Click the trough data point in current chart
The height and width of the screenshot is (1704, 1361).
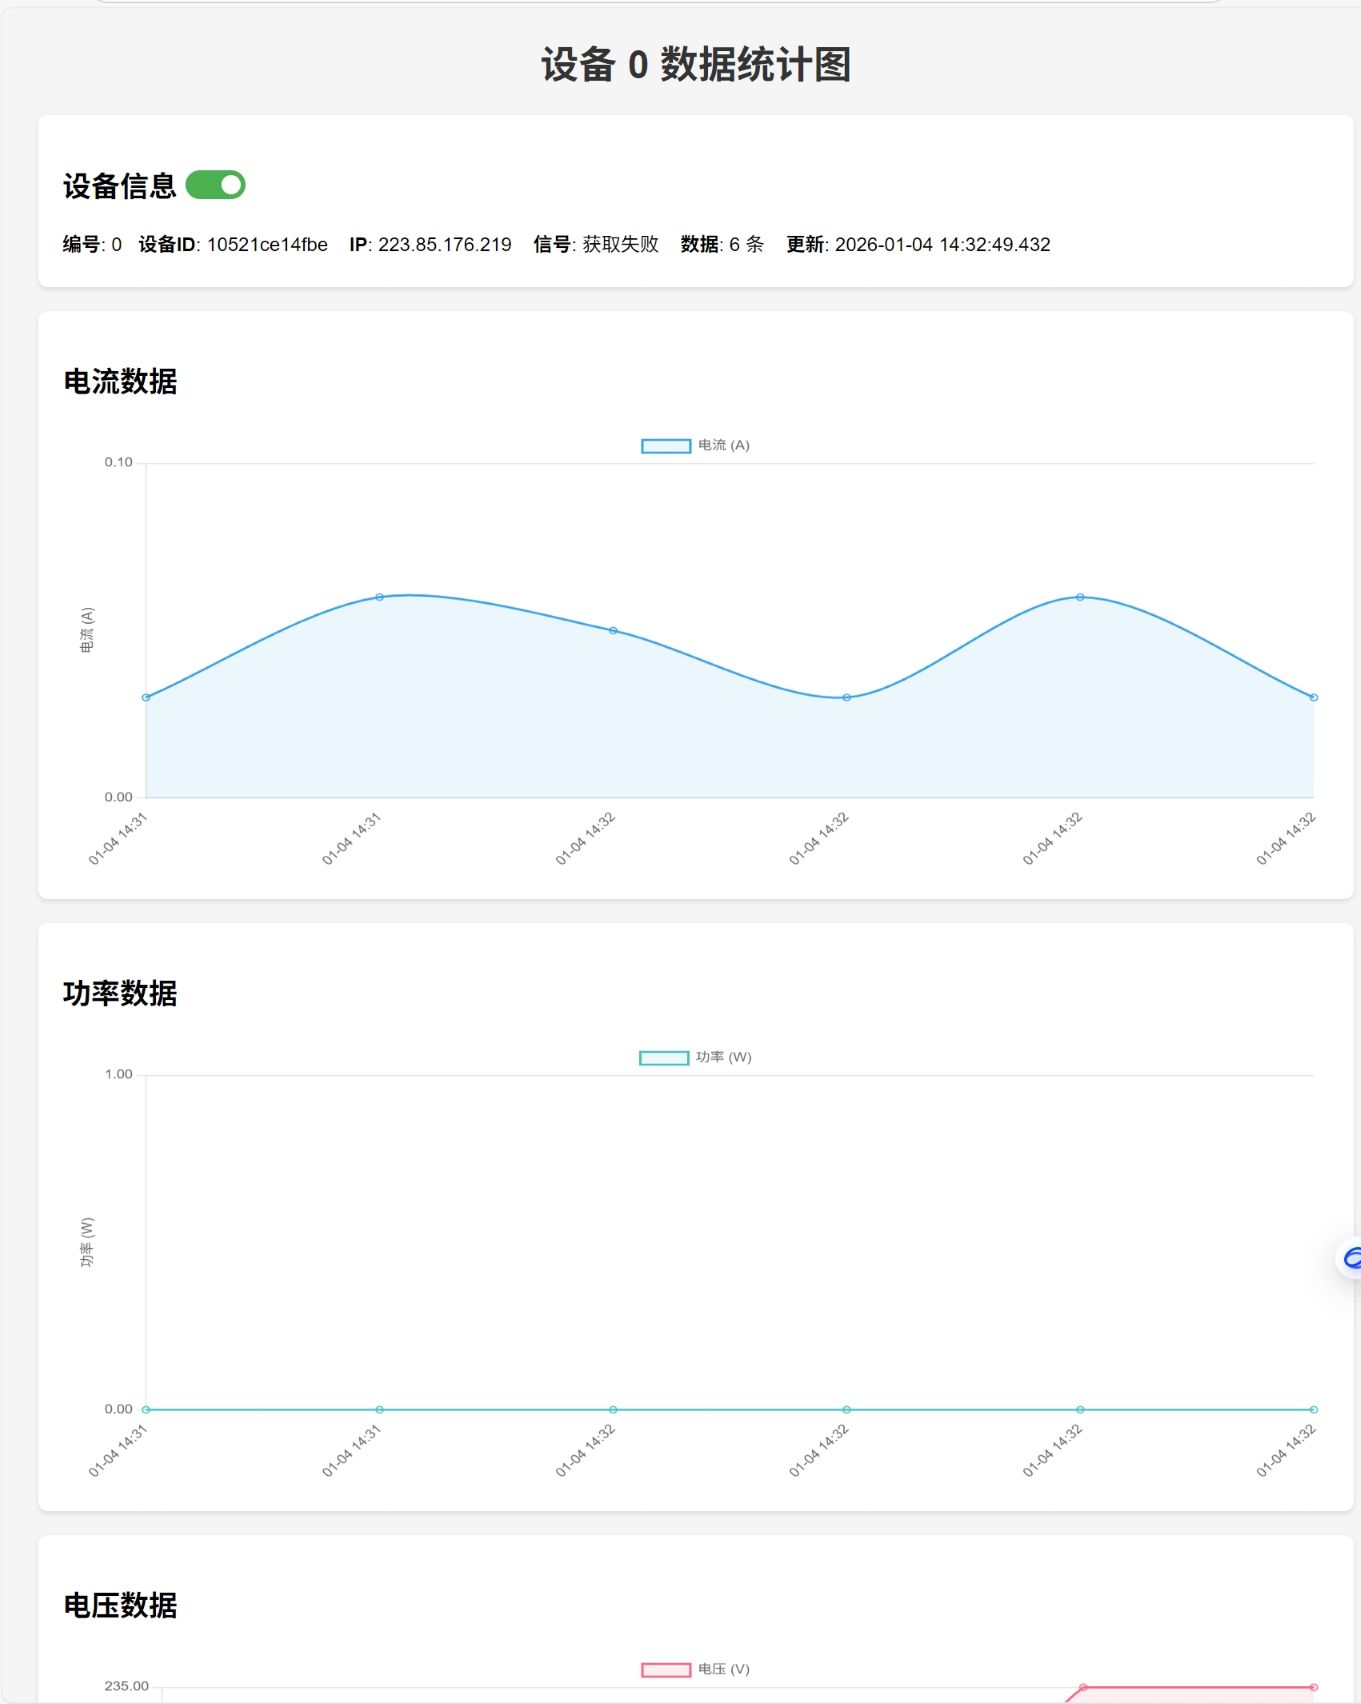click(846, 697)
